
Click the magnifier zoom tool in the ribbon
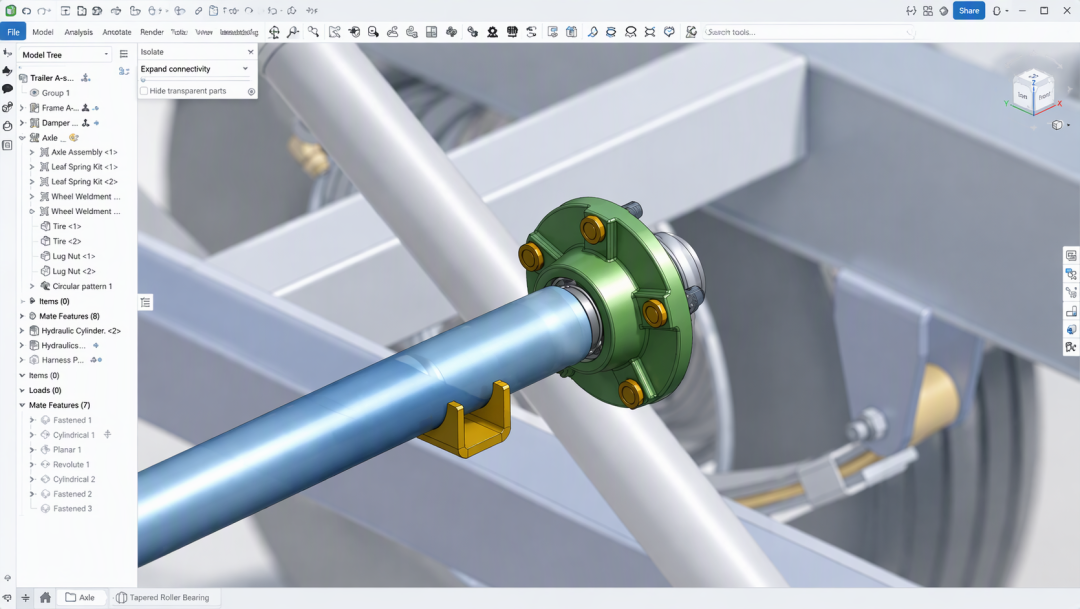tap(293, 32)
